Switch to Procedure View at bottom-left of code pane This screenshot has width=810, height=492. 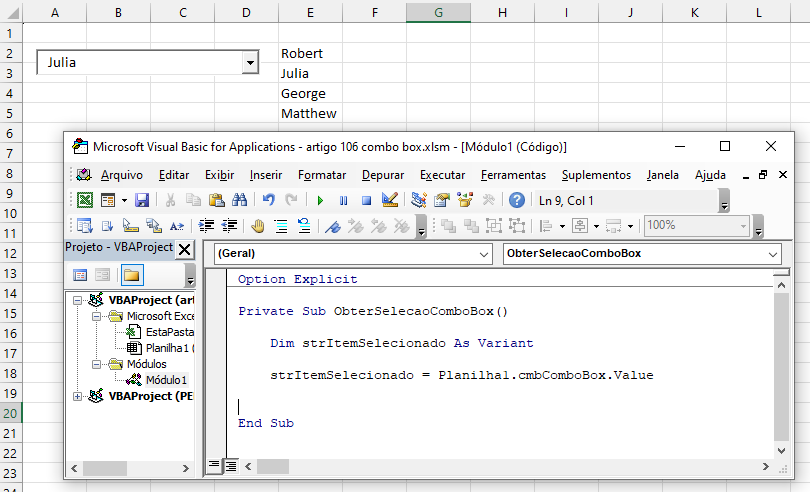[x=213, y=466]
